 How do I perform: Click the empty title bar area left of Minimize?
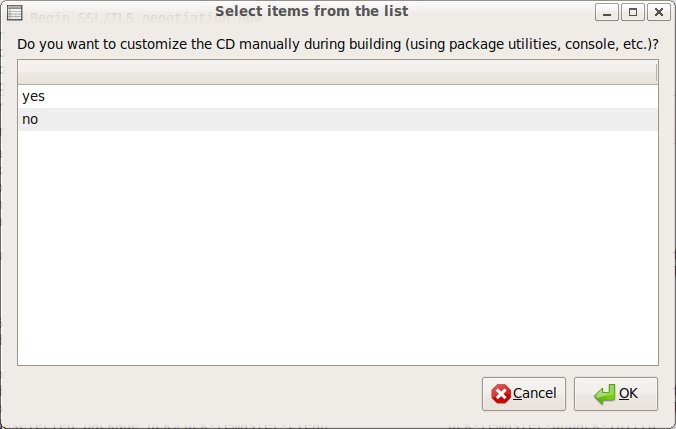tap(500, 12)
